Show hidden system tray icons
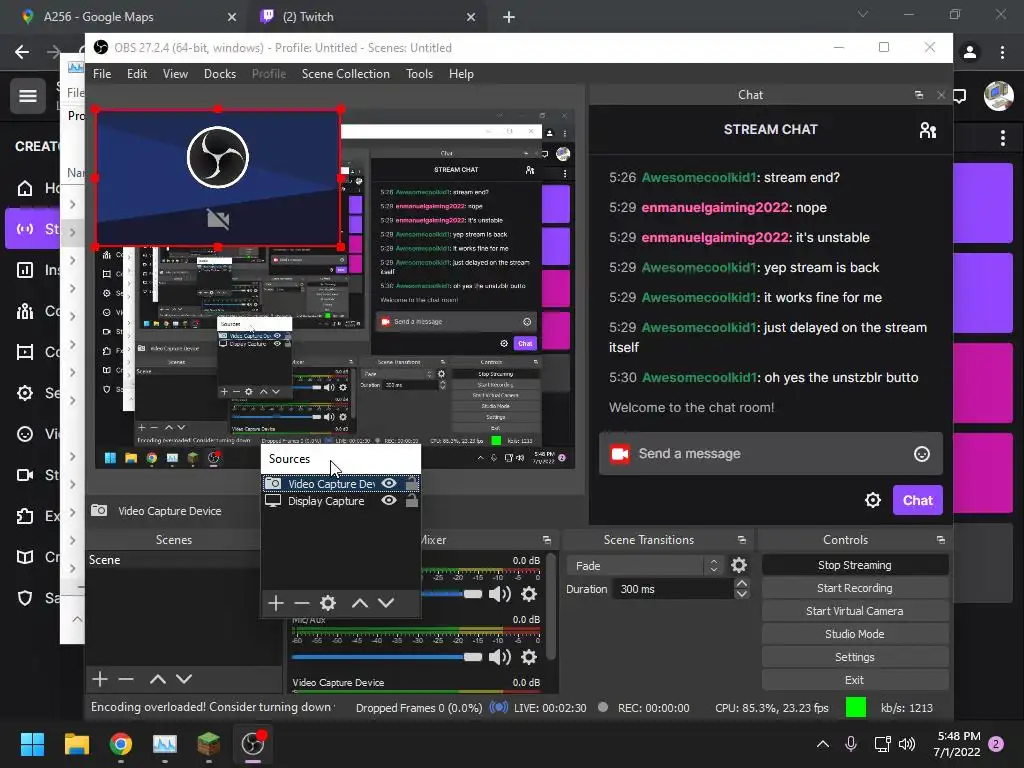Viewport: 1024px width, 768px height. [823, 744]
